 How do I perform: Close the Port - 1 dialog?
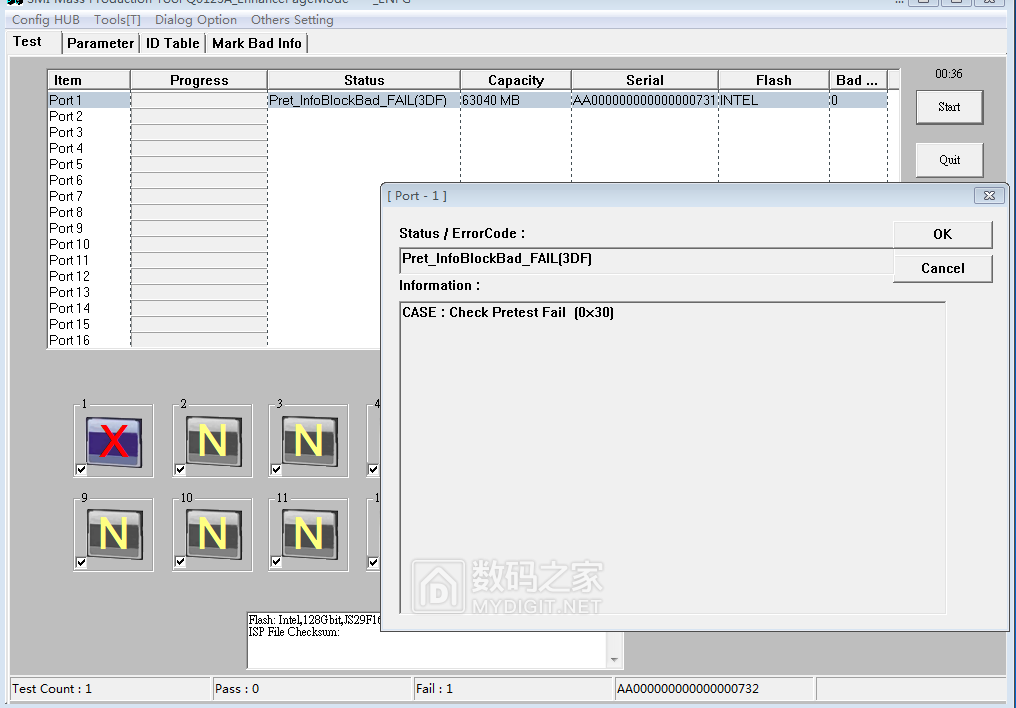coord(989,196)
